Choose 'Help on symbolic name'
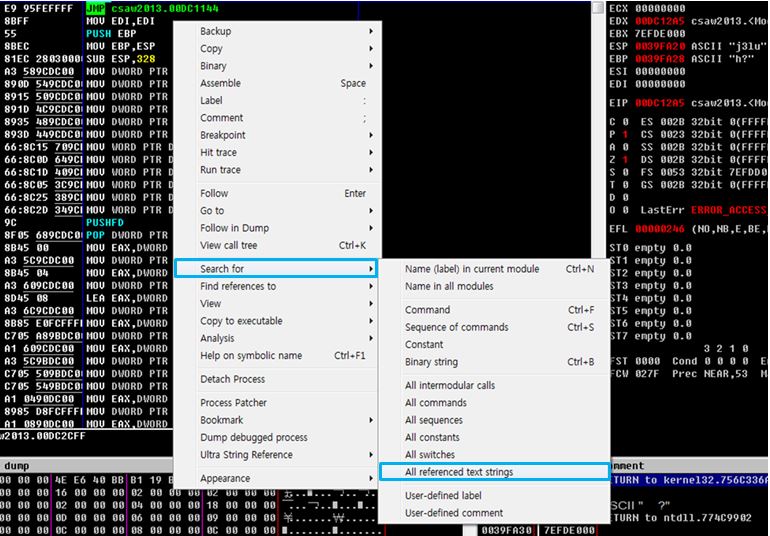 pos(250,355)
